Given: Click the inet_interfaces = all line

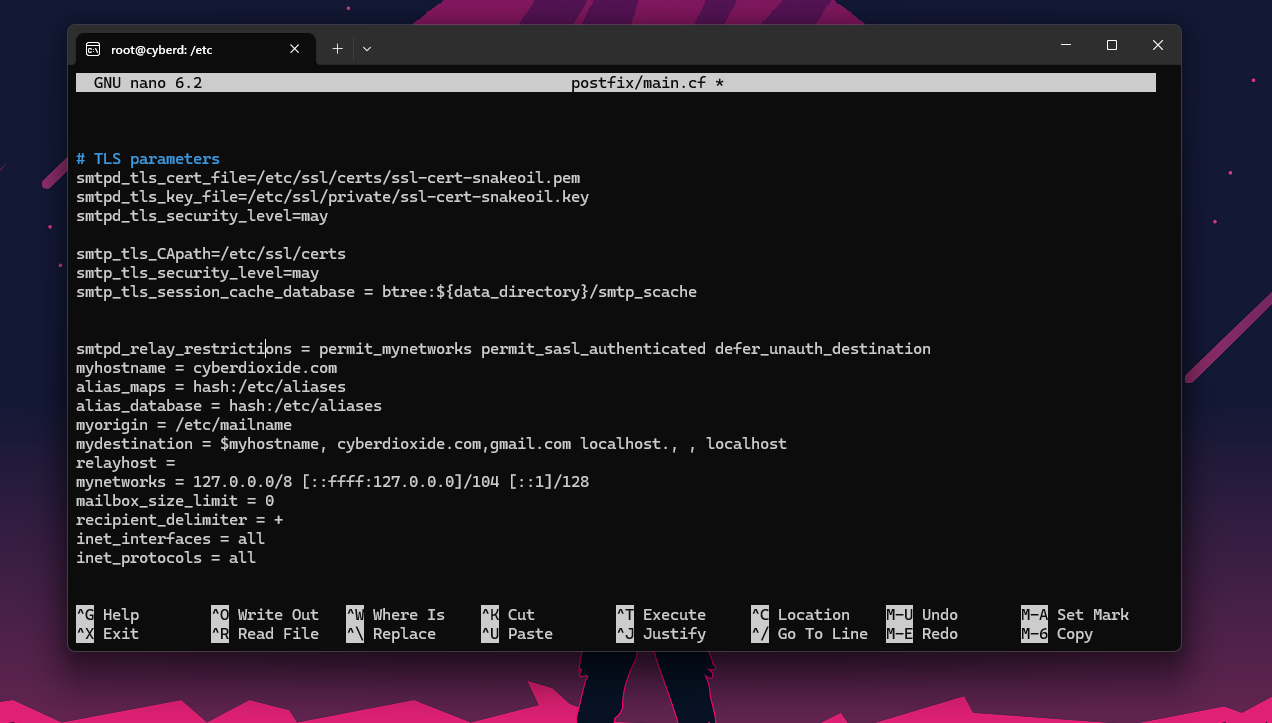Looking at the screenshot, I should [x=170, y=539].
